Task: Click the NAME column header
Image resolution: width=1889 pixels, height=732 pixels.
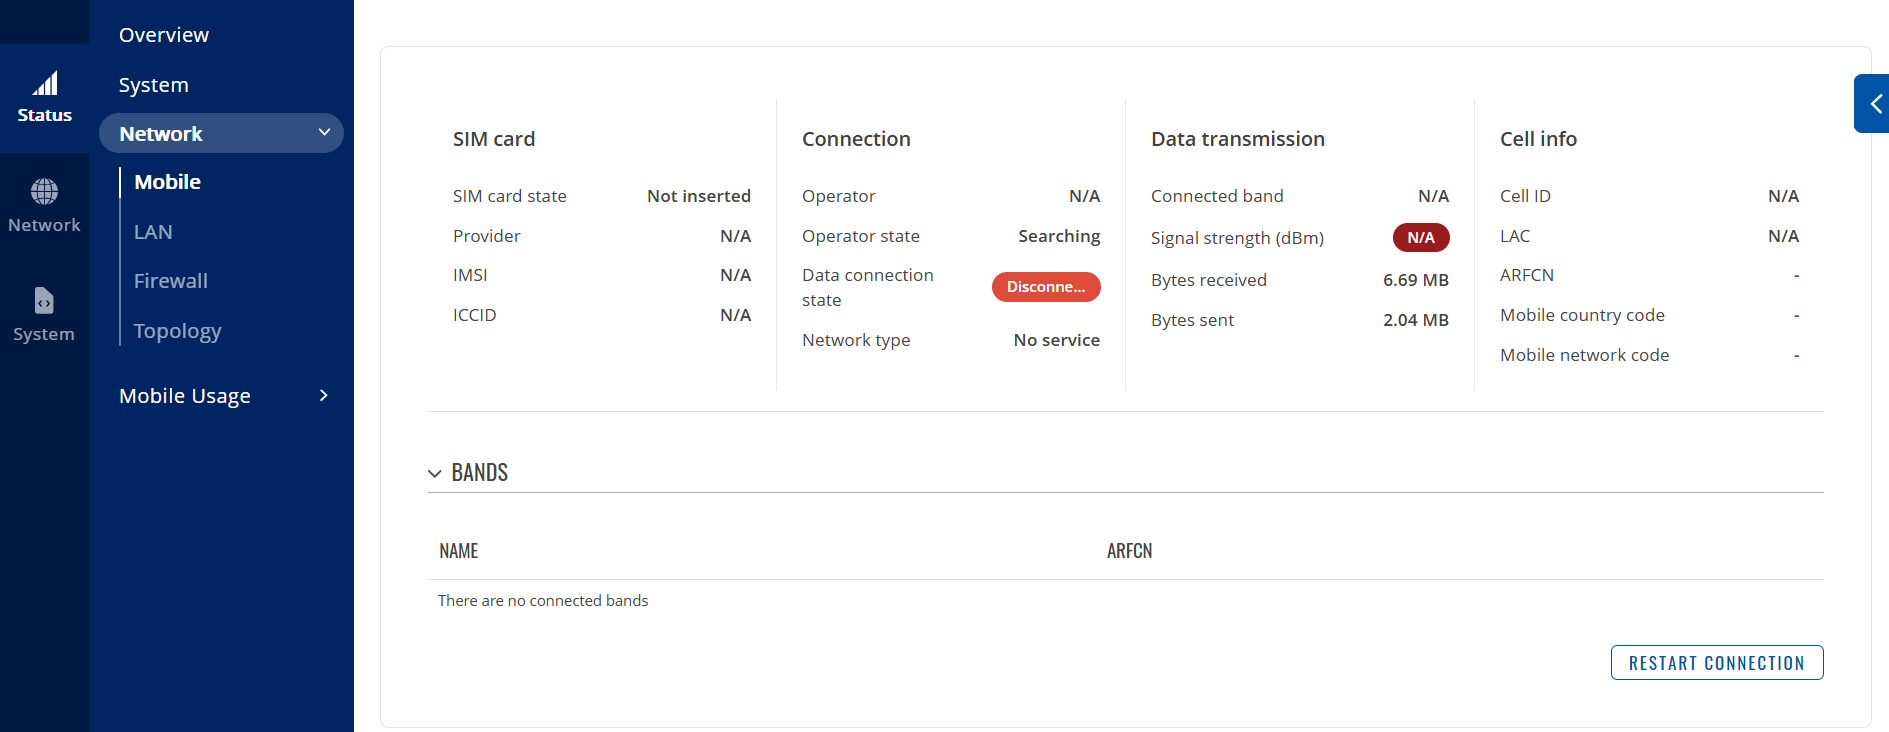Action: pos(459,551)
